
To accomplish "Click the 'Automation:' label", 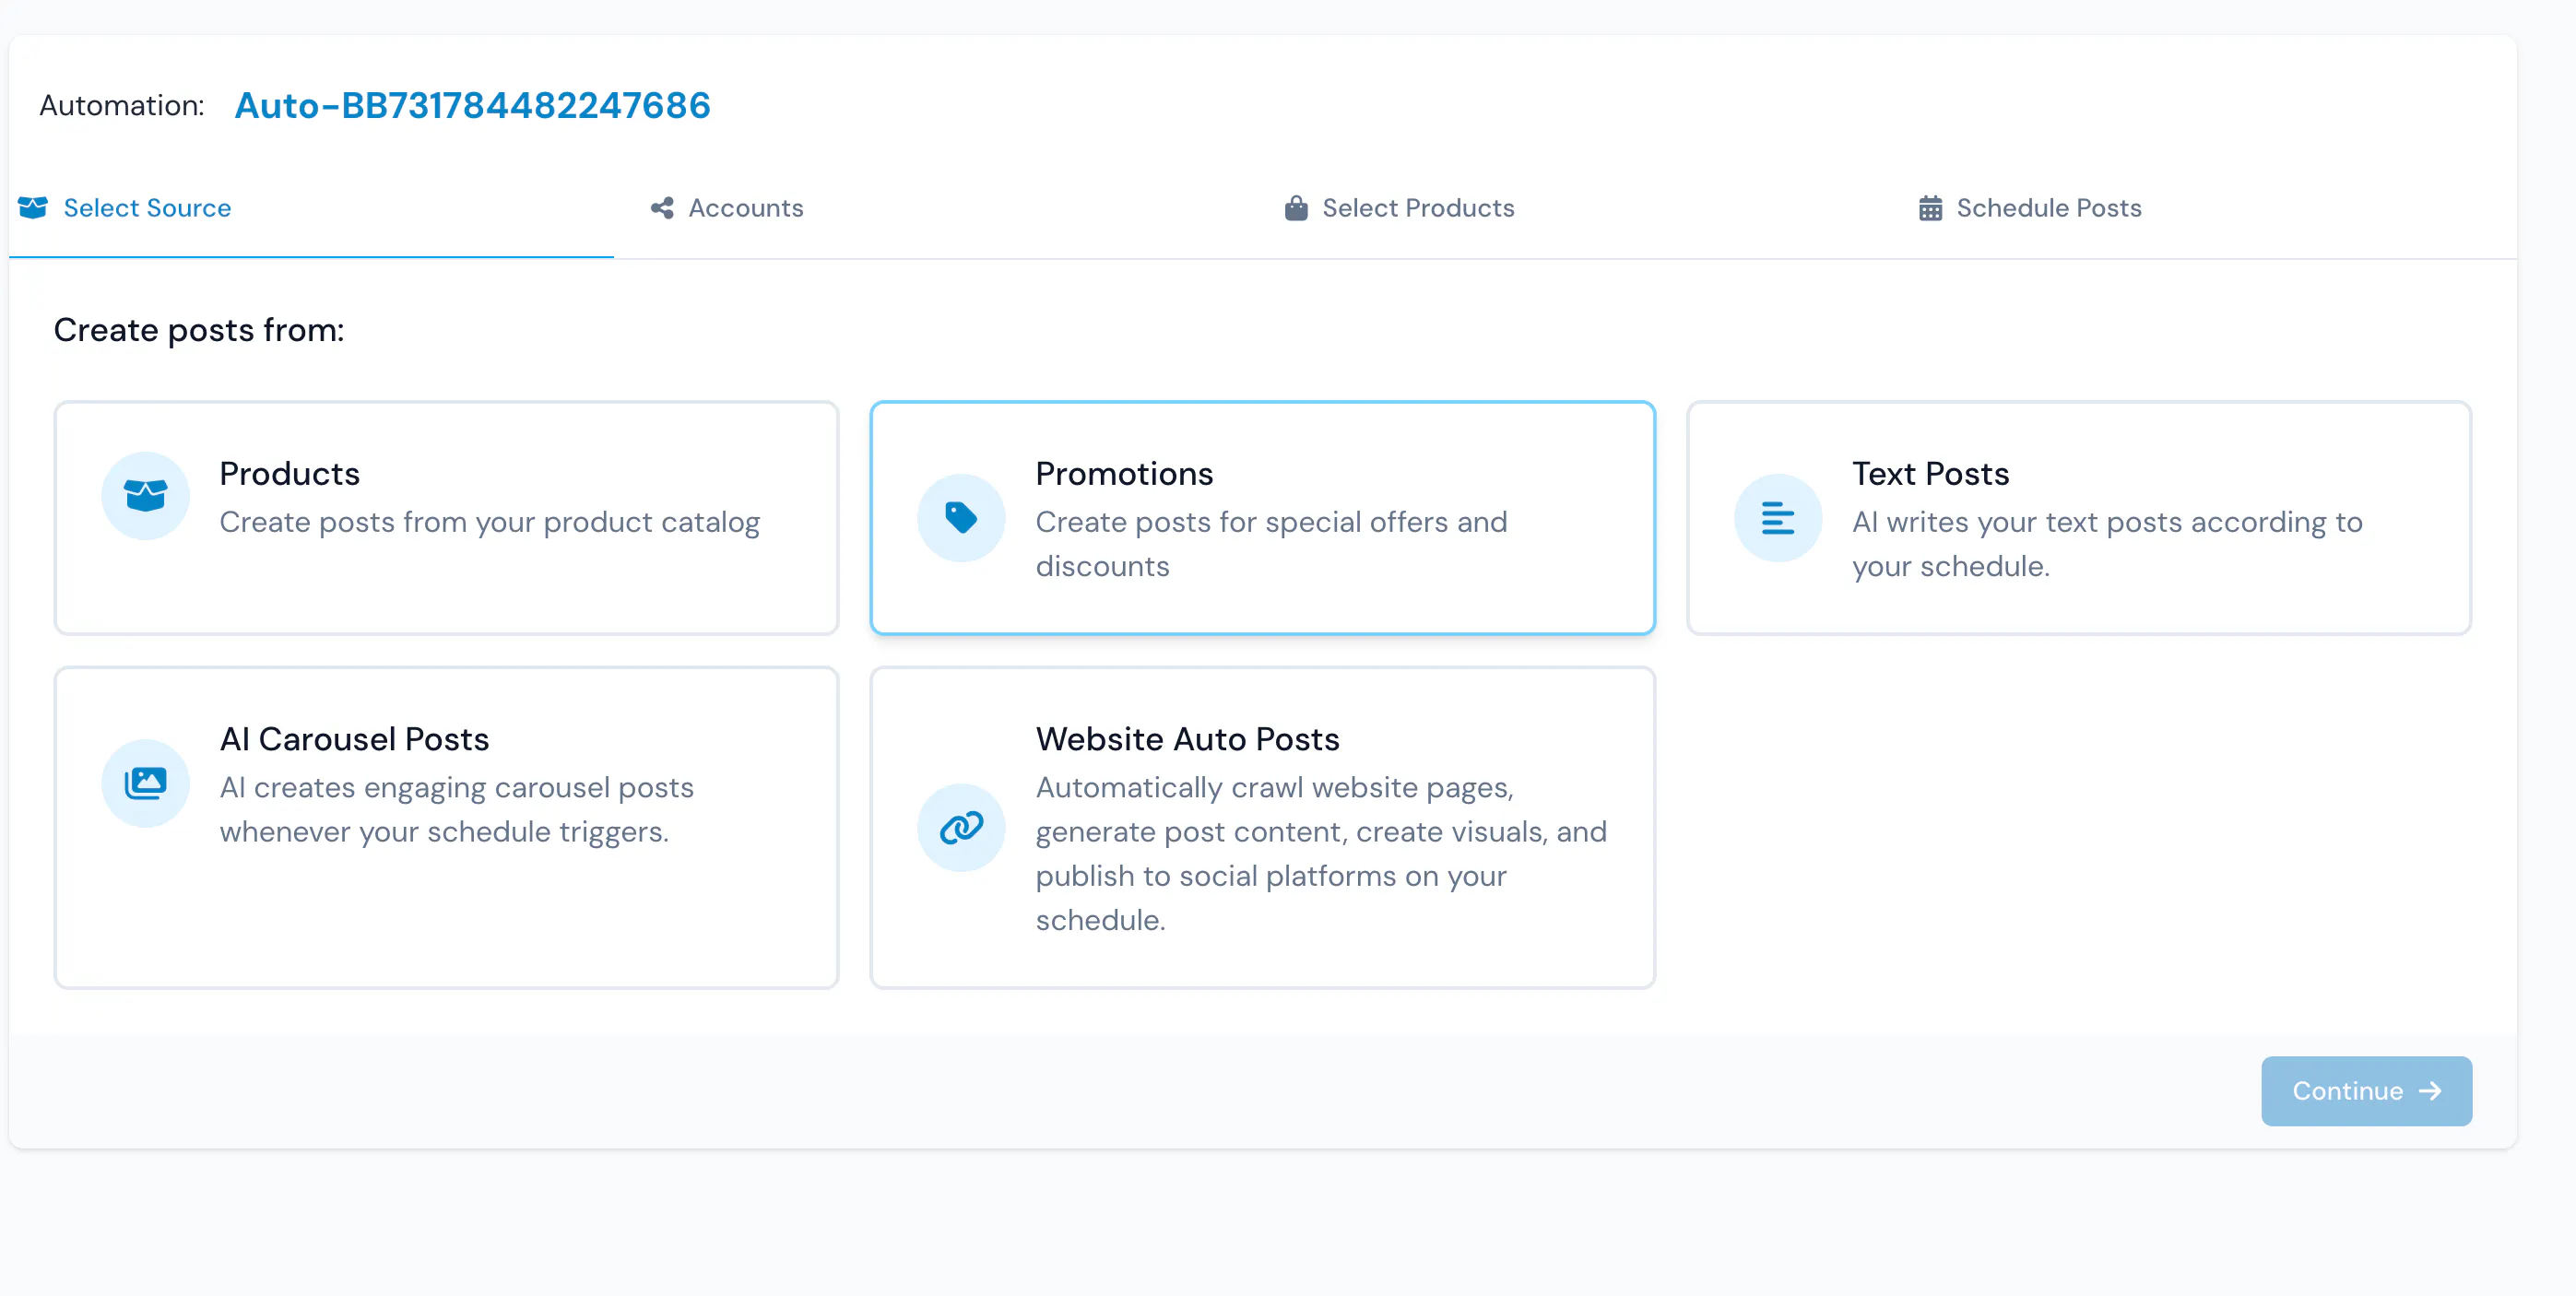I will click(x=122, y=105).
